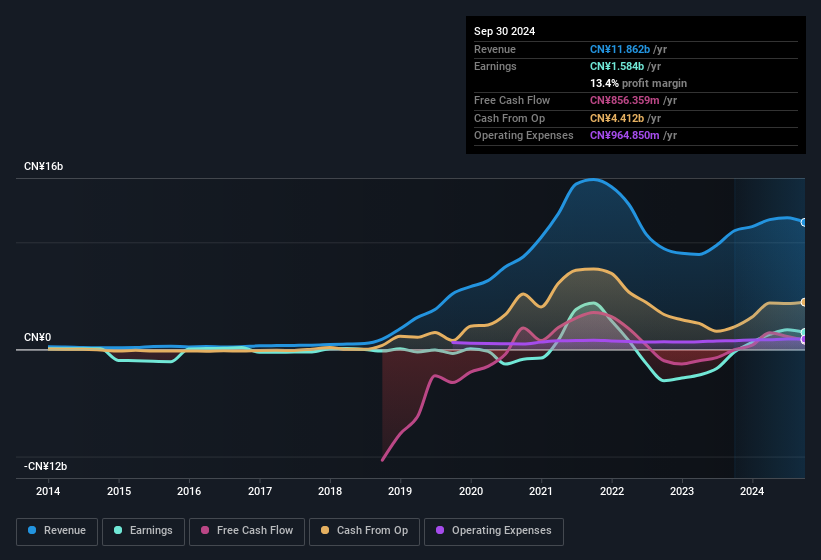The image size is (821, 560).
Task: Select the 2016 x-axis label
Action: 189,491
